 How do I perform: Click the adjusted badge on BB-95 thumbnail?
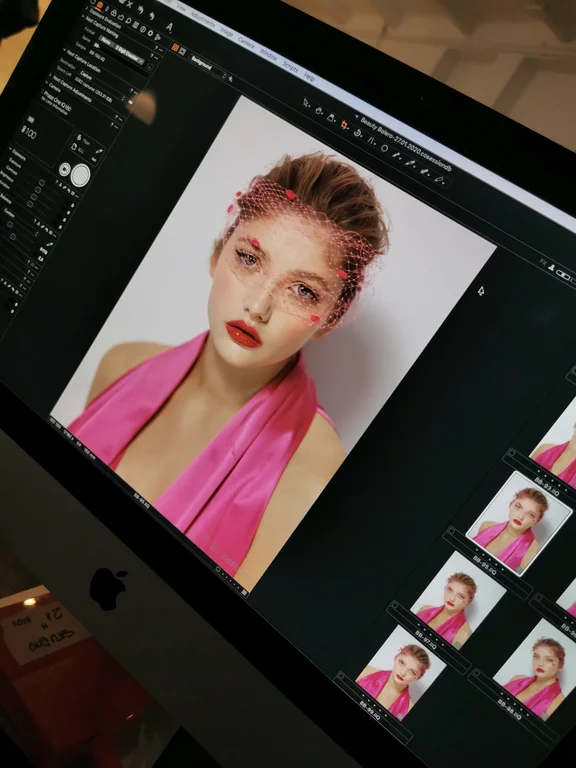tap(519, 570)
